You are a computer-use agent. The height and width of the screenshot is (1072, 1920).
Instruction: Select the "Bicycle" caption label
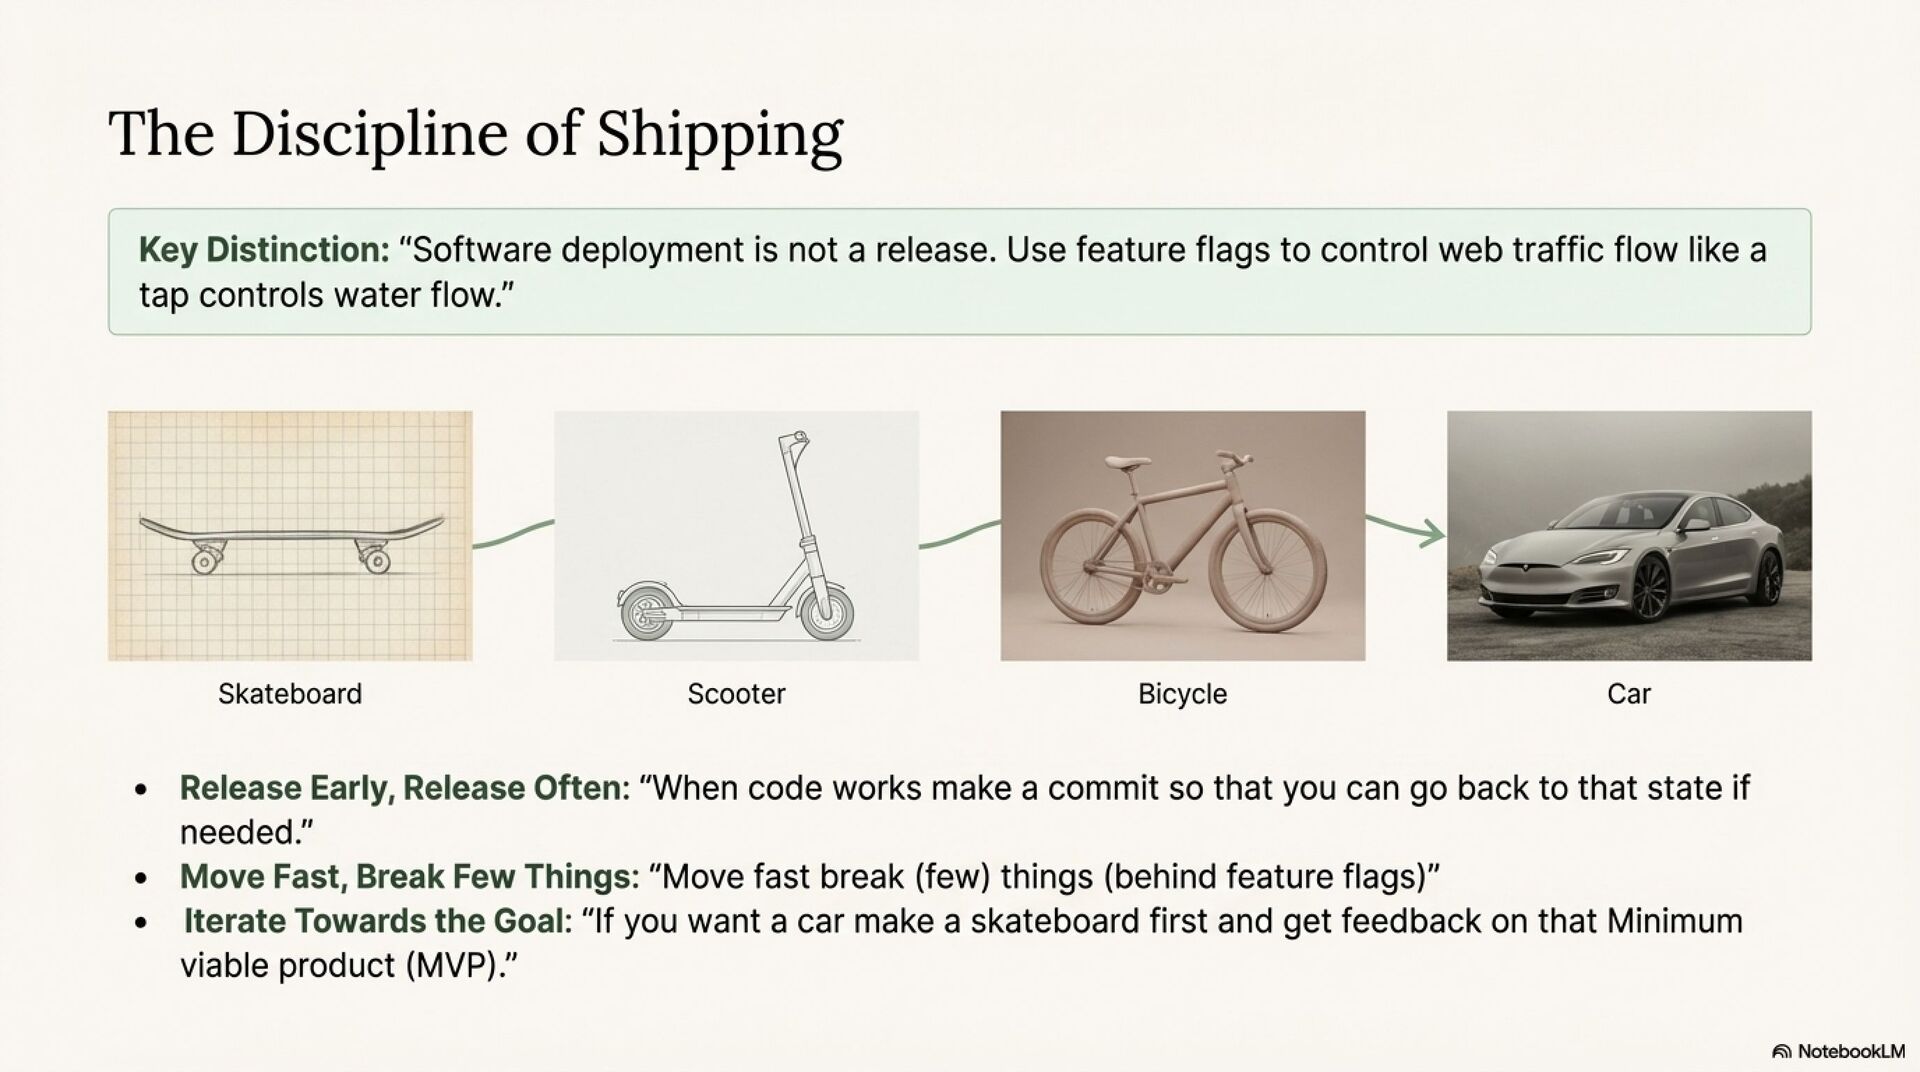1182,694
